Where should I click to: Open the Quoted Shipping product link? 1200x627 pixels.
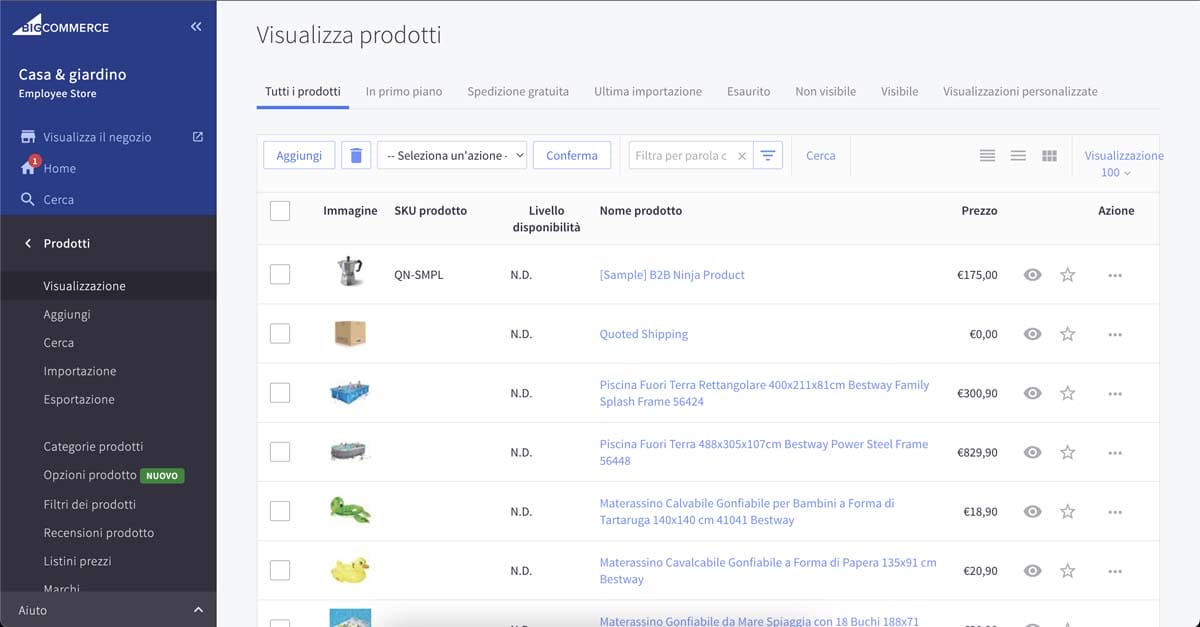(x=643, y=334)
